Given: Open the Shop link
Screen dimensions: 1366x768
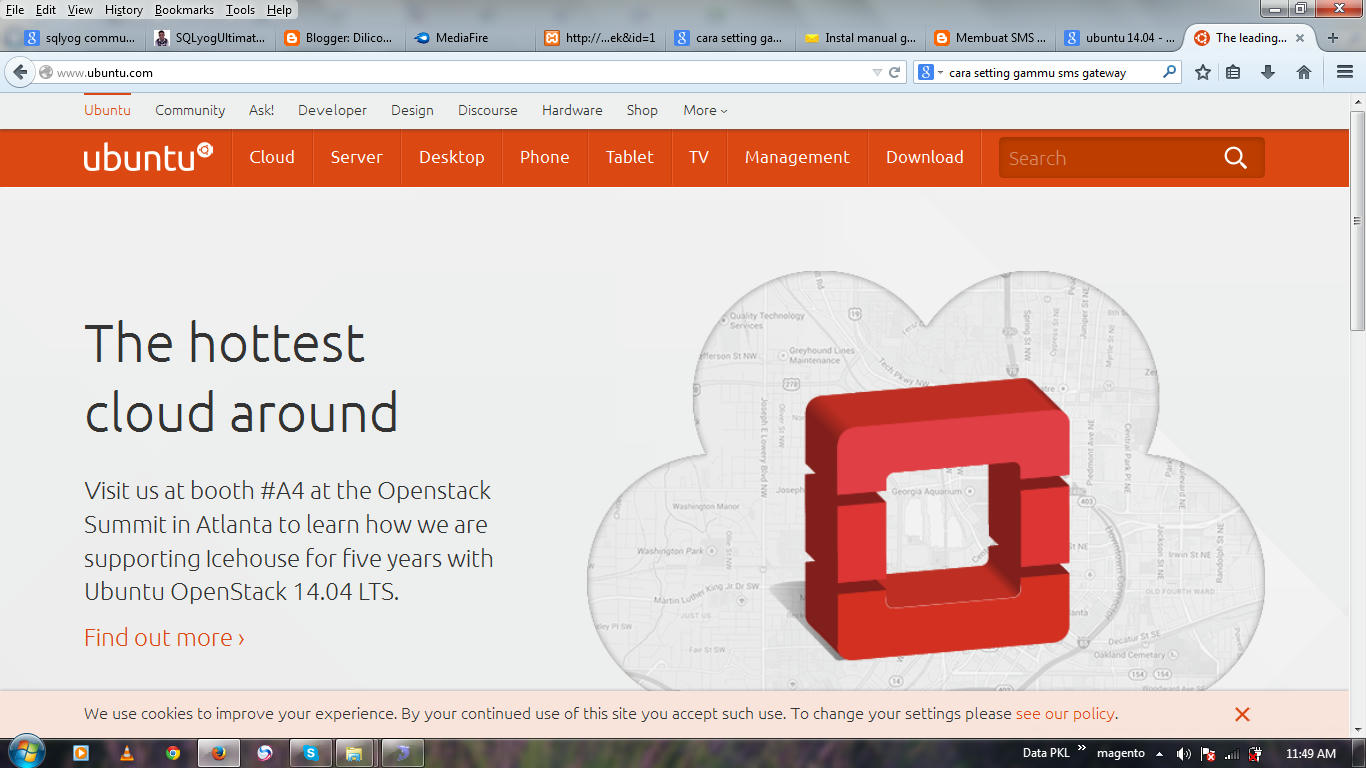Looking at the screenshot, I should [x=642, y=110].
